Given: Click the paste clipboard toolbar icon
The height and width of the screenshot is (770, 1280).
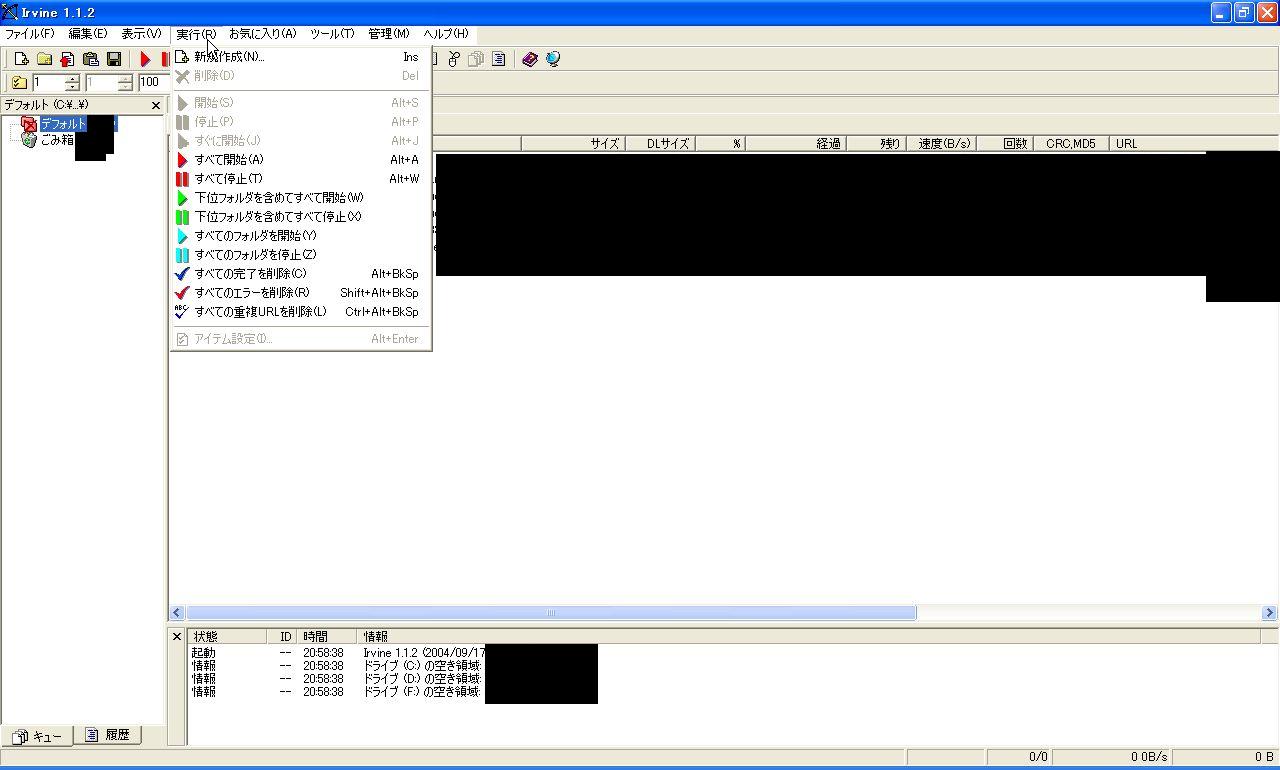Looking at the screenshot, I should [x=90, y=60].
